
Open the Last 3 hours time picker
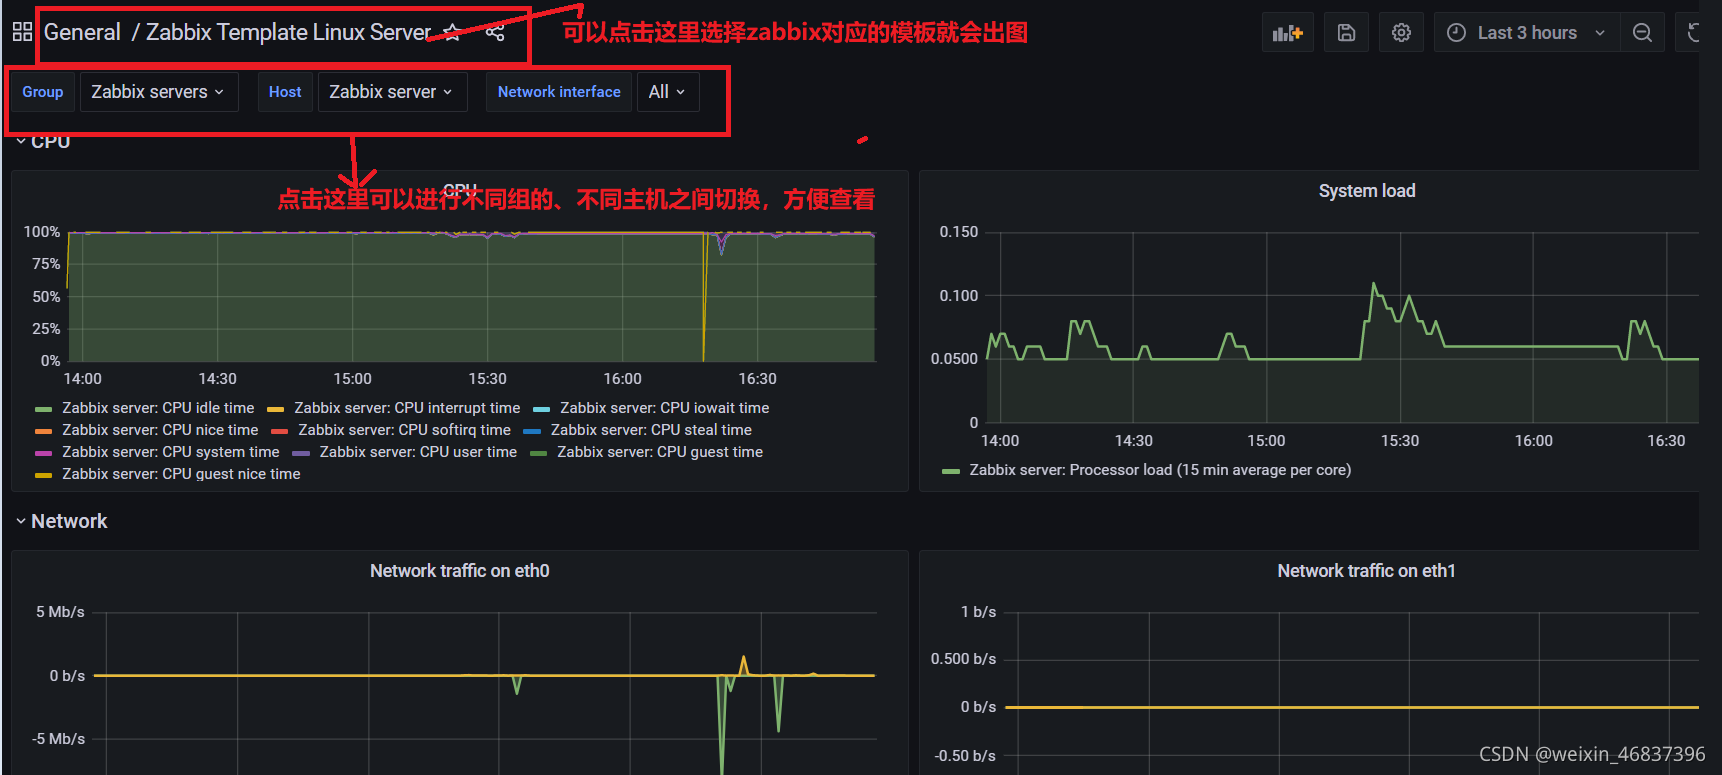(x=1527, y=33)
